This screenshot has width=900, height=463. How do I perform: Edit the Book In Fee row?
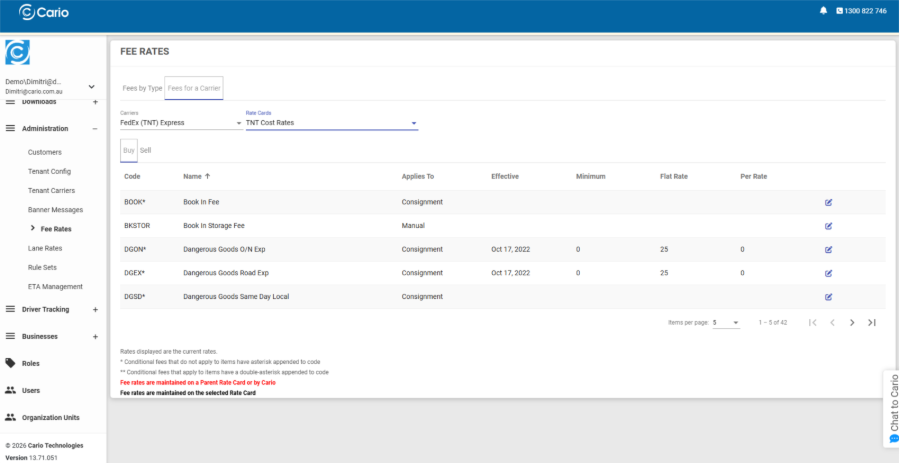click(x=828, y=202)
